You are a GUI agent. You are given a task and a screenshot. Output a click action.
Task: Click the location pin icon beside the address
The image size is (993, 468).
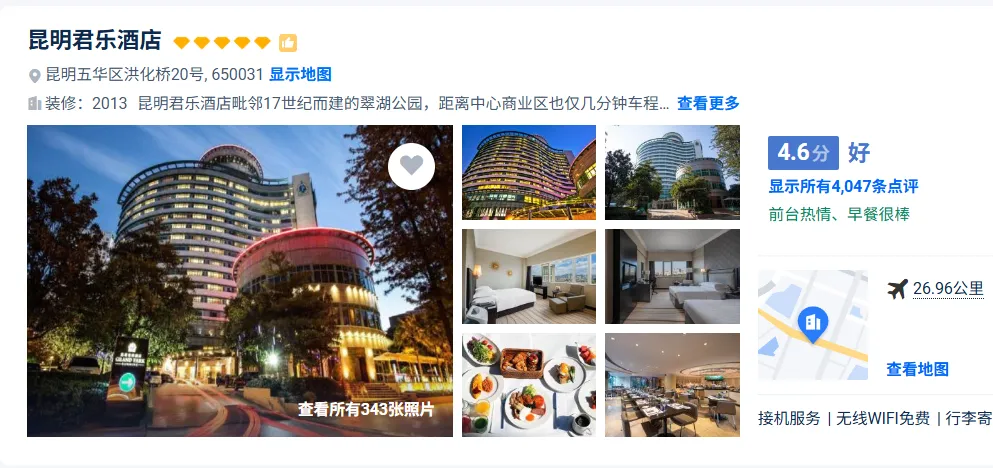[x=35, y=76]
